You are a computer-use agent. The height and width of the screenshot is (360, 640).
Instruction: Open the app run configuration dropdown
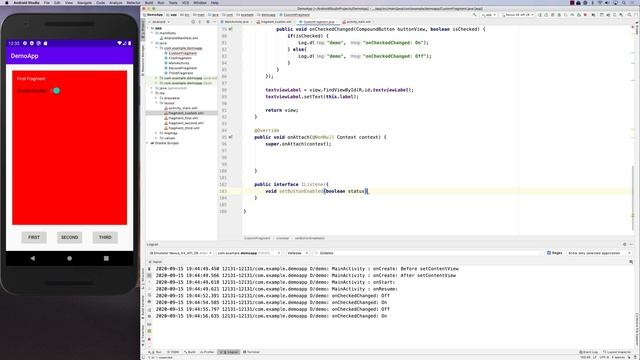[x=488, y=15]
